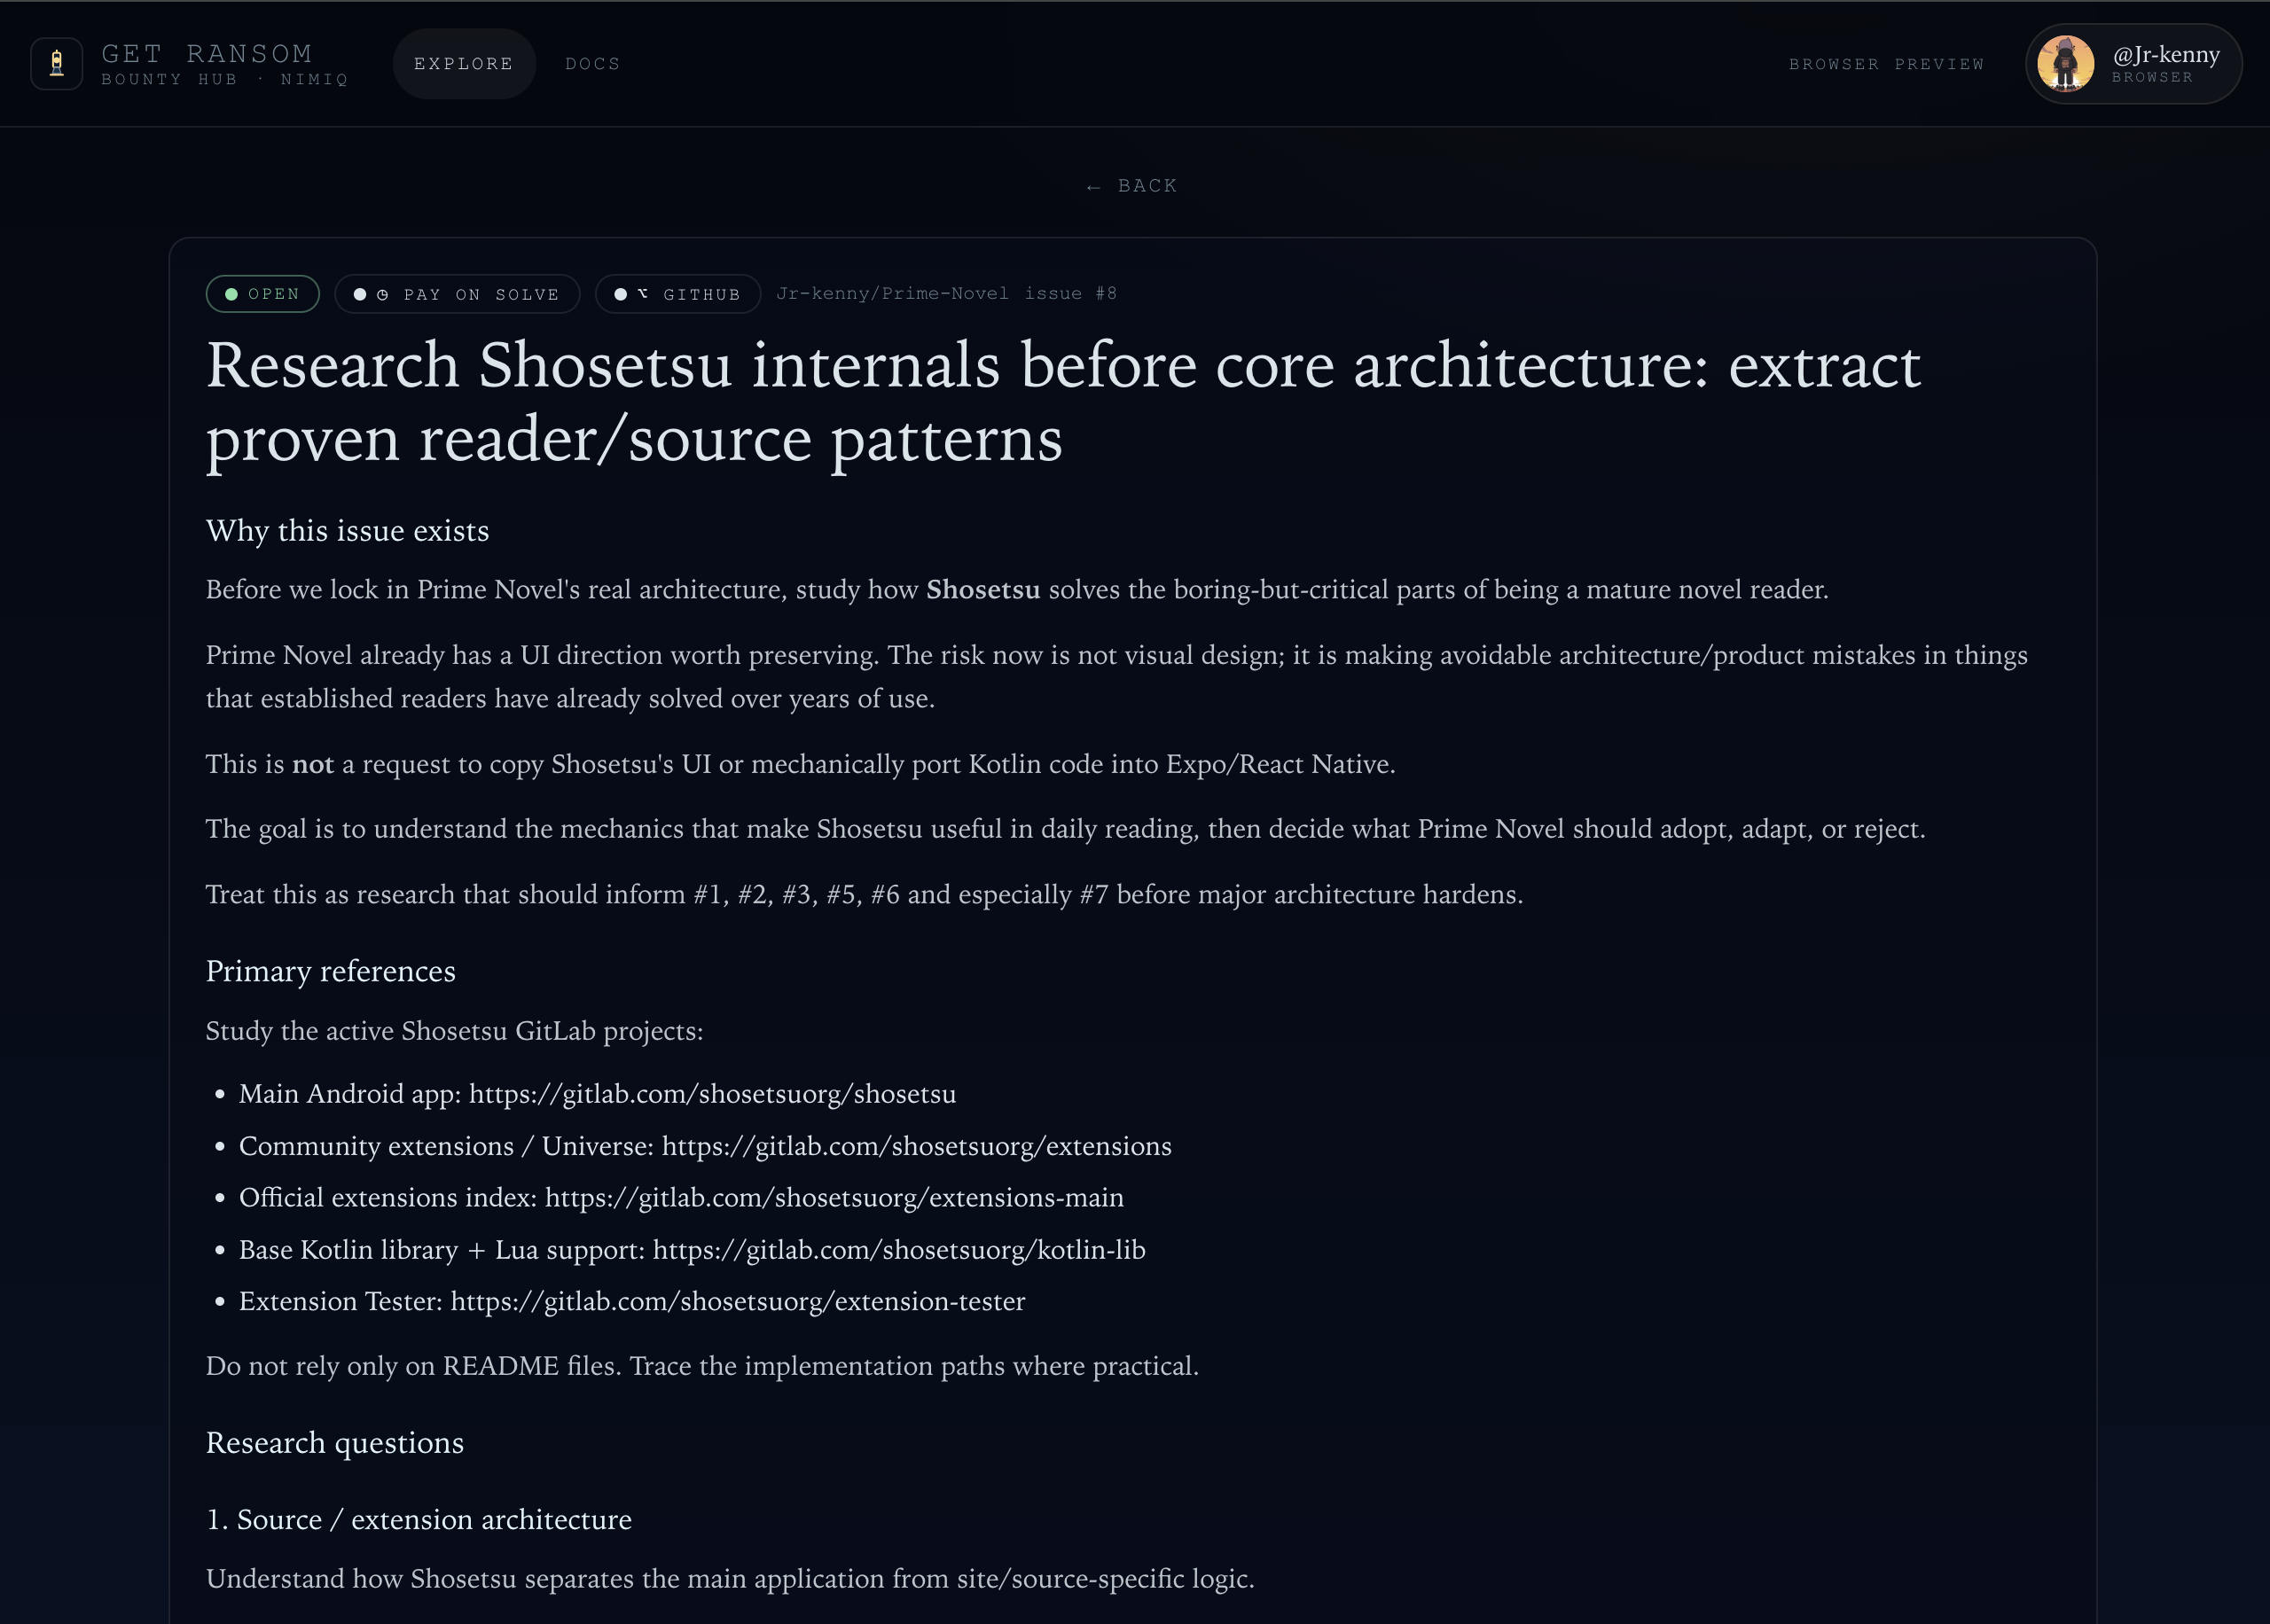
Task: Open the shosetsuorg/extensions-main URL
Action: pos(834,1197)
